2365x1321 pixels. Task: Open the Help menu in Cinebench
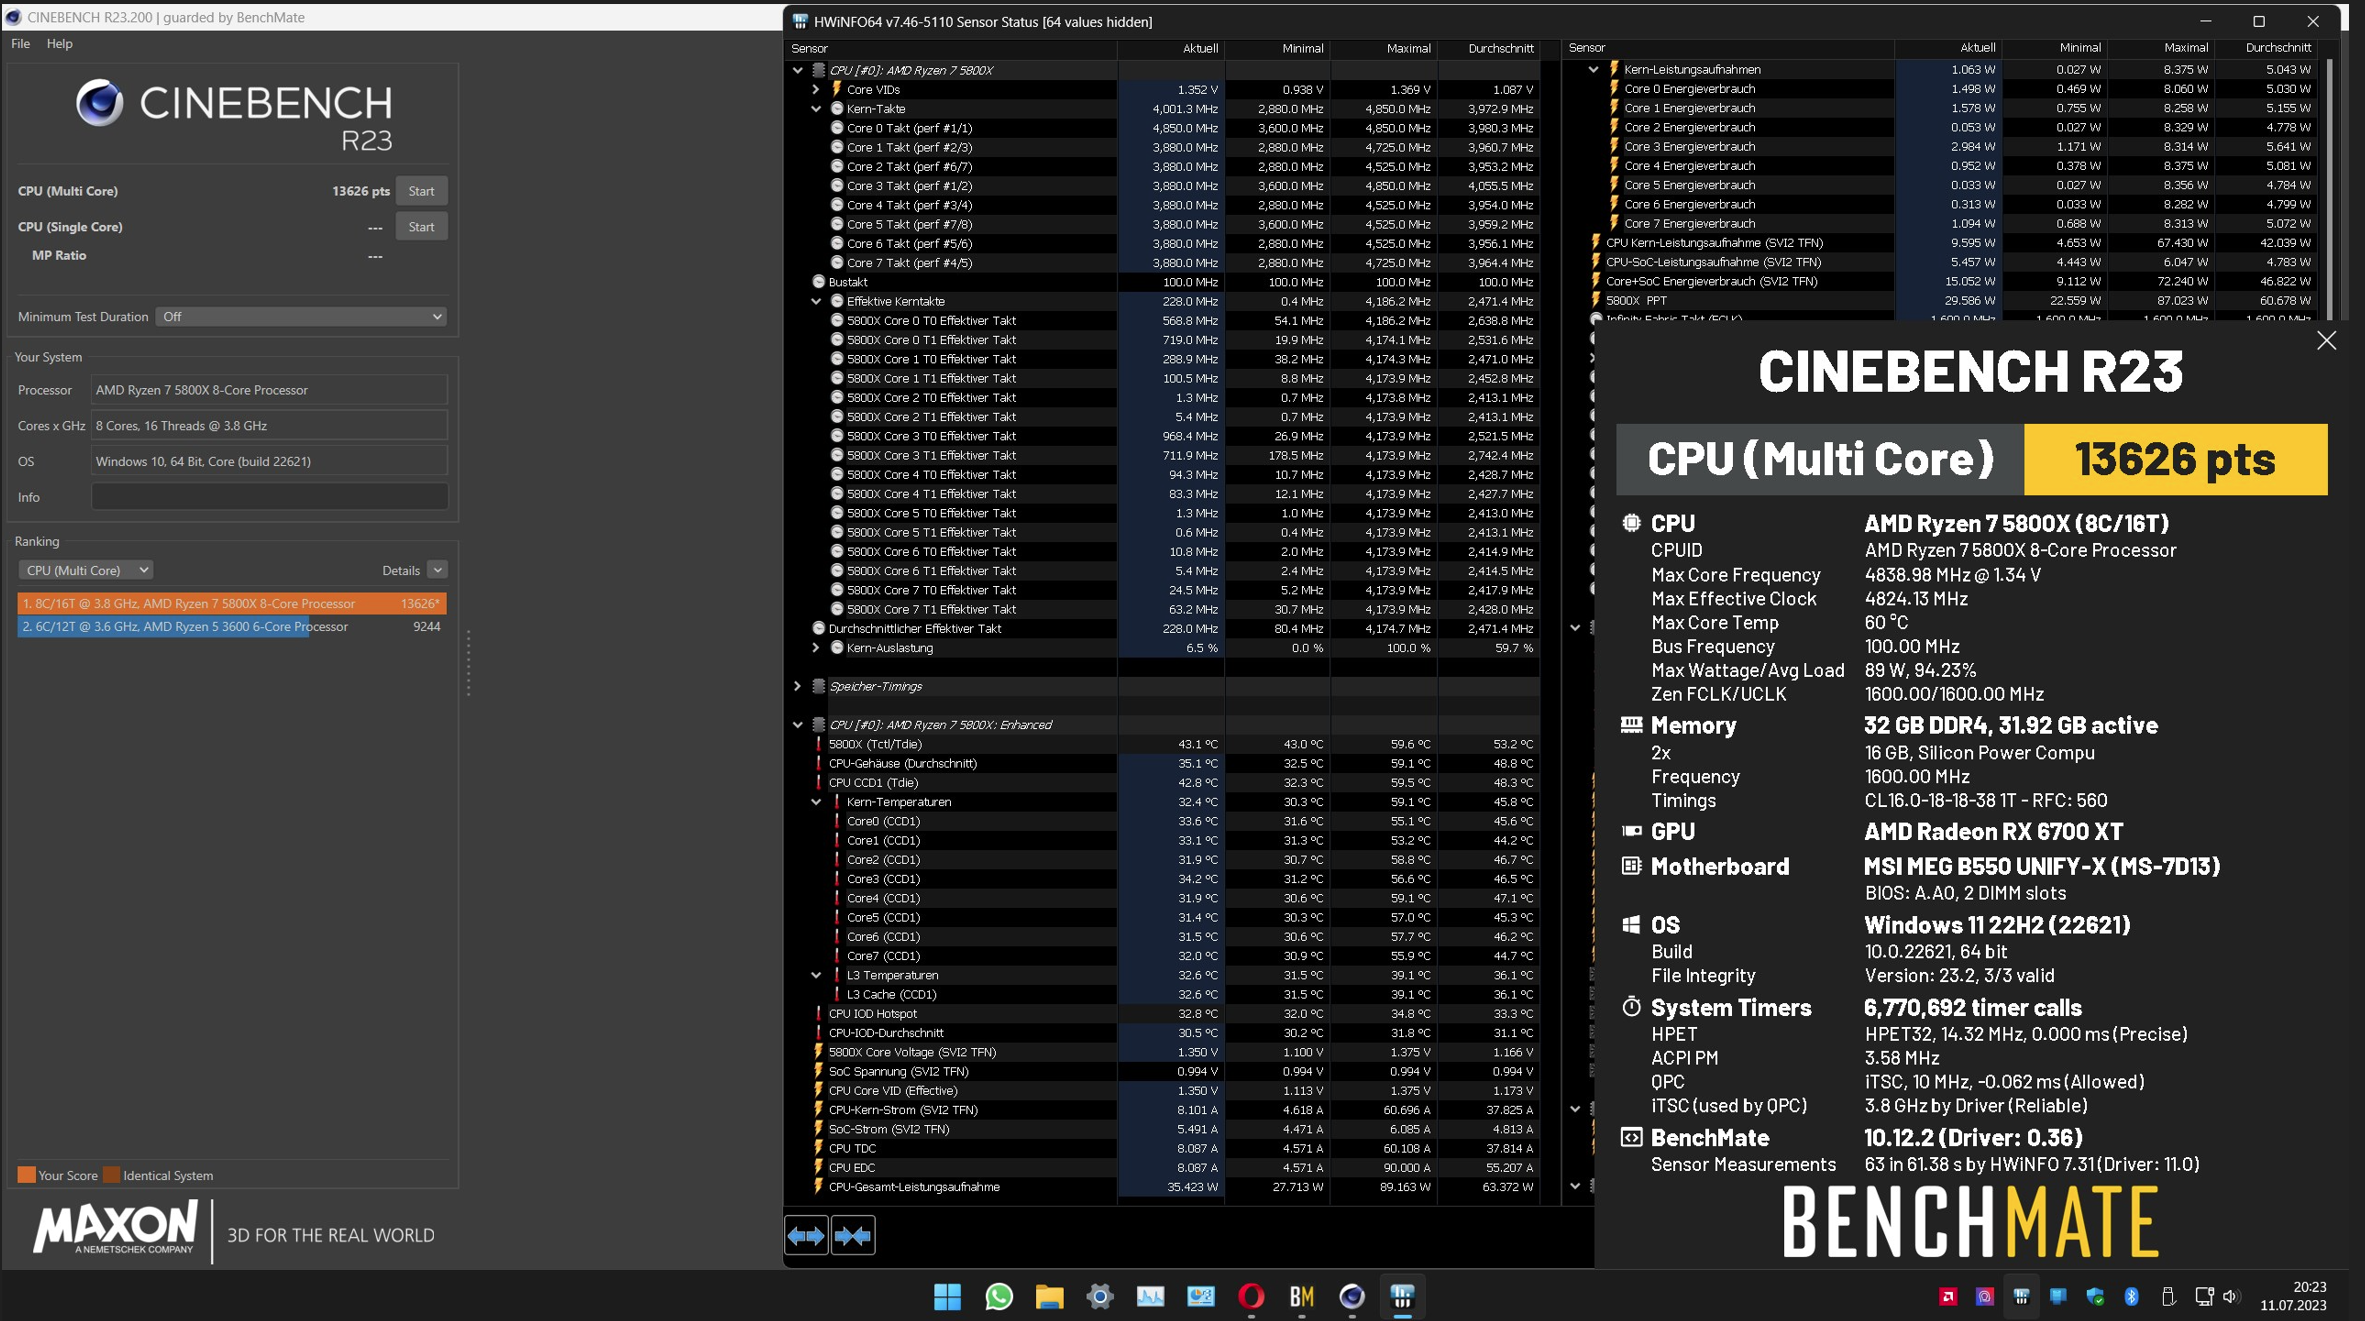[59, 44]
